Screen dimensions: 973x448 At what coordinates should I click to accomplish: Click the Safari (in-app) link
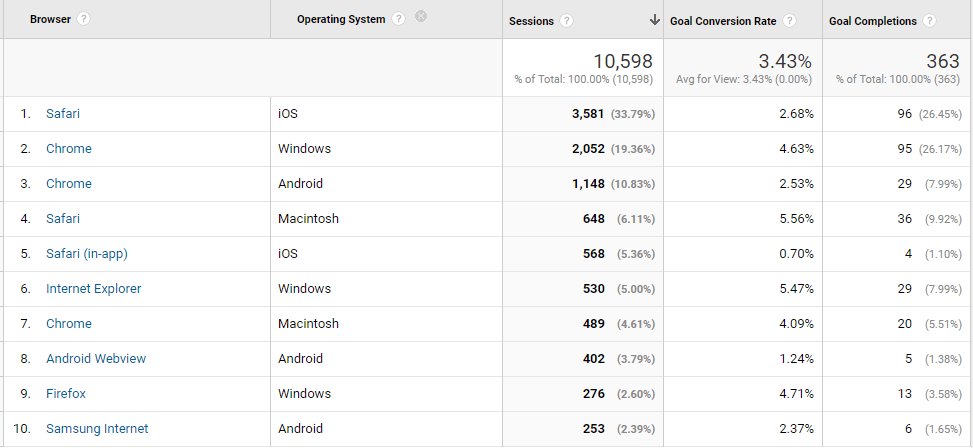tap(87, 254)
